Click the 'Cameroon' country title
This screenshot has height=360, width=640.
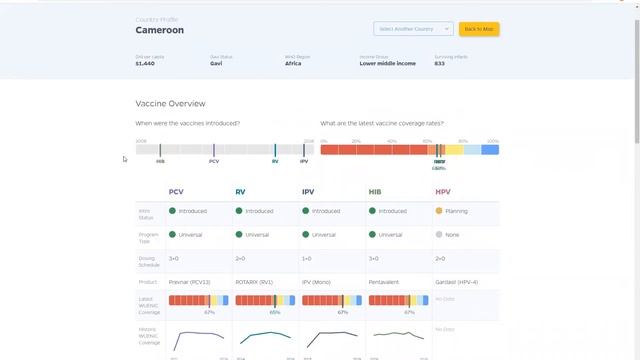point(160,30)
